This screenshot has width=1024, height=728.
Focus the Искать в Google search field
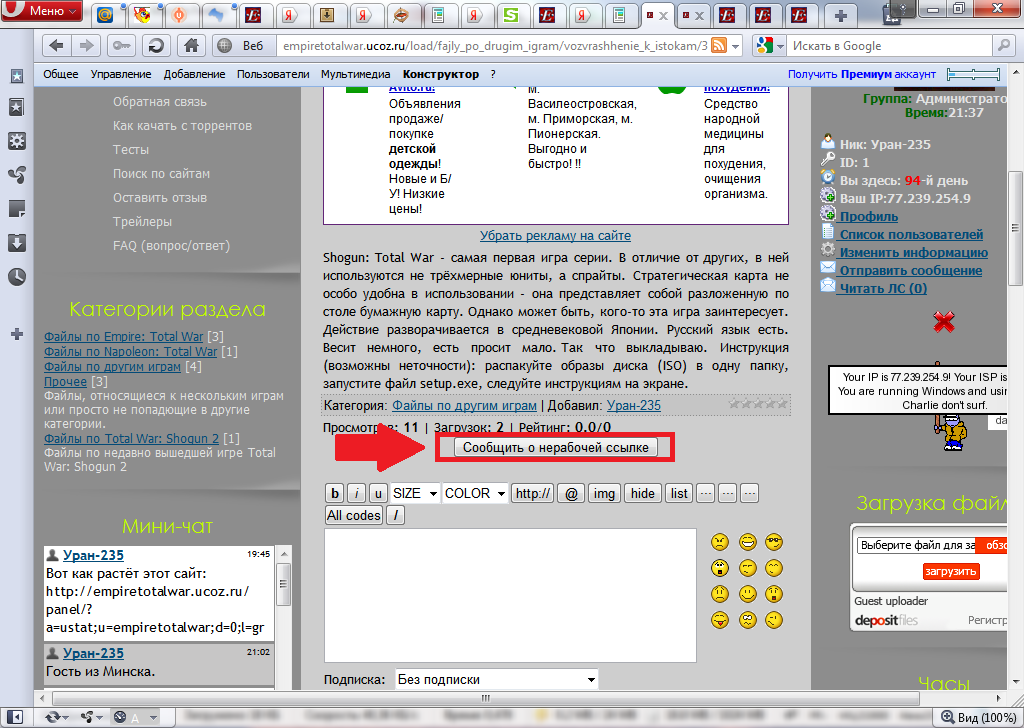pyautogui.click(x=891, y=46)
